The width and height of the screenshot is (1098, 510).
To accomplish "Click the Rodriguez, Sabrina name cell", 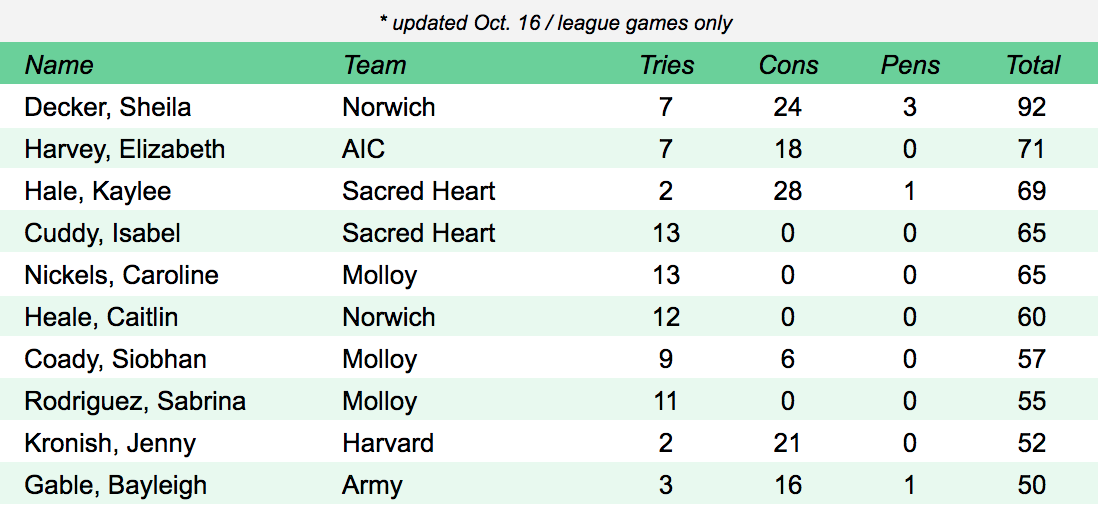I will (x=135, y=402).
